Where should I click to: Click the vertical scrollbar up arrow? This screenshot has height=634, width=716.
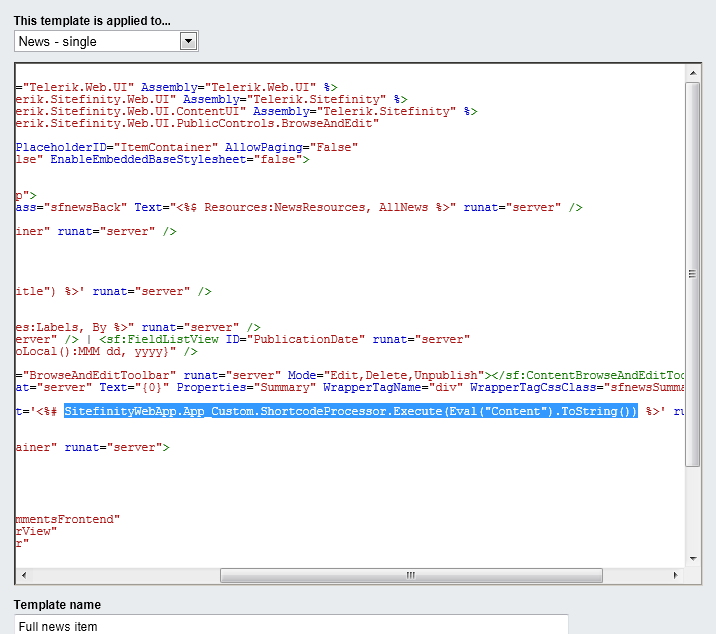692,74
